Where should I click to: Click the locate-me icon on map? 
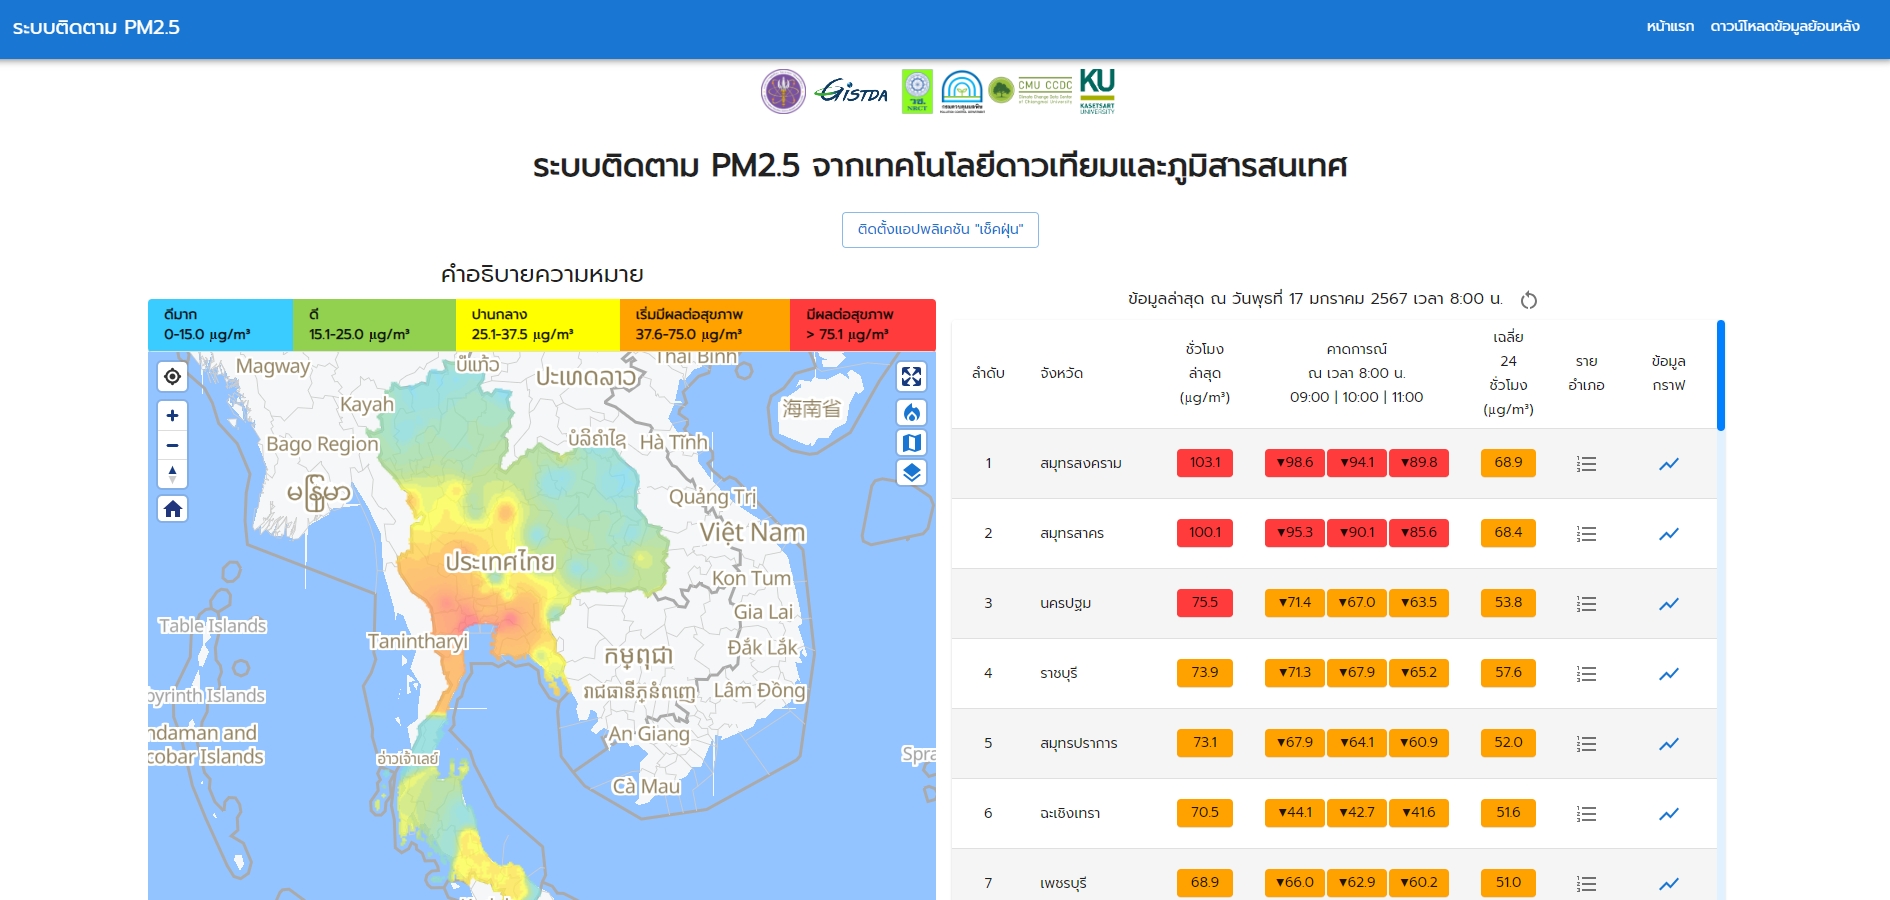pos(173,376)
